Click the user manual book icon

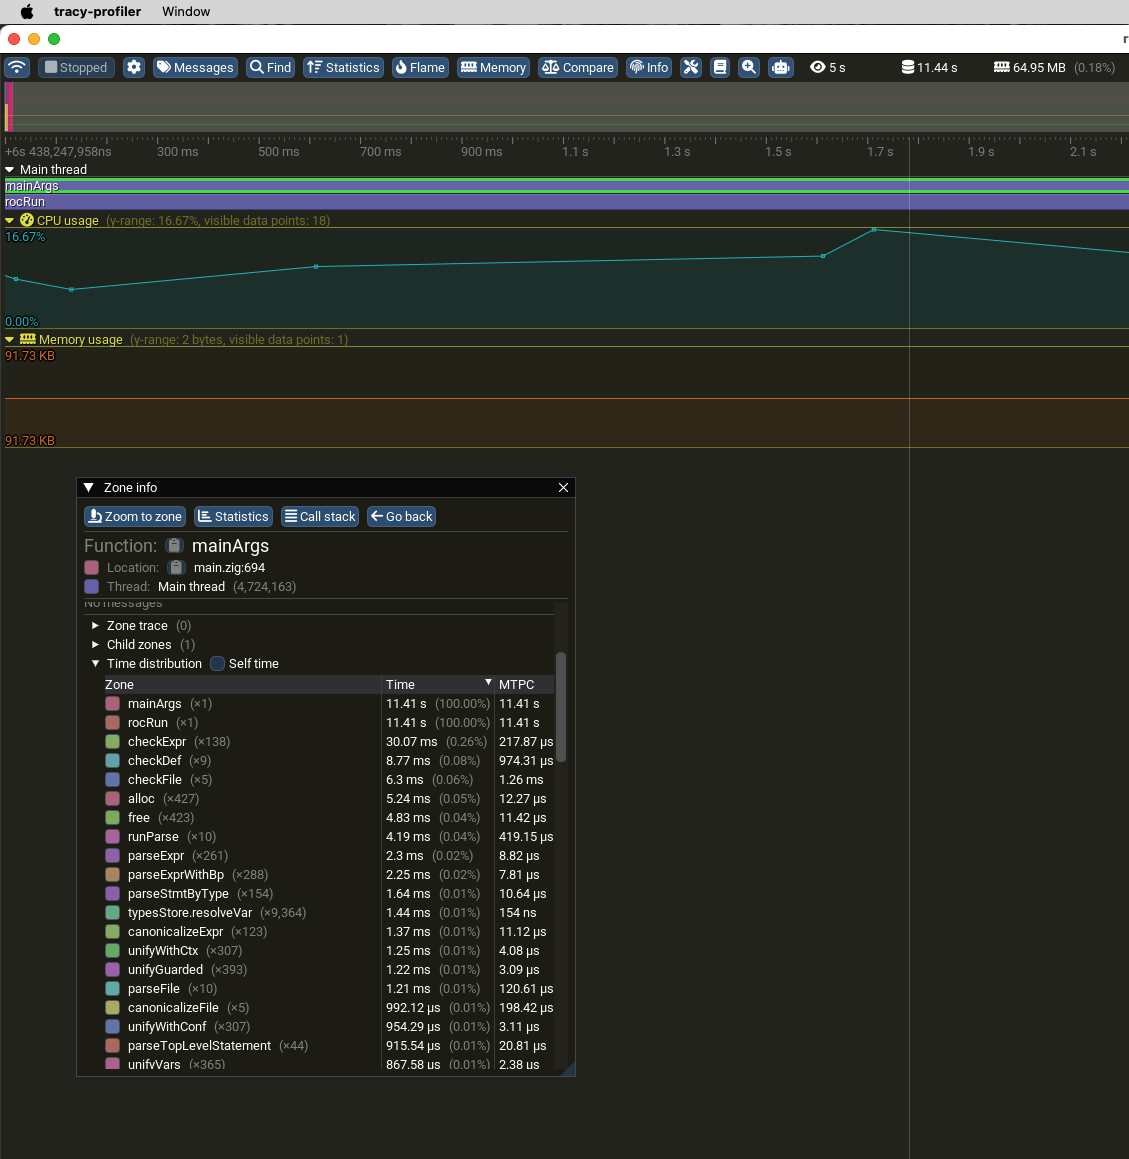click(x=719, y=67)
